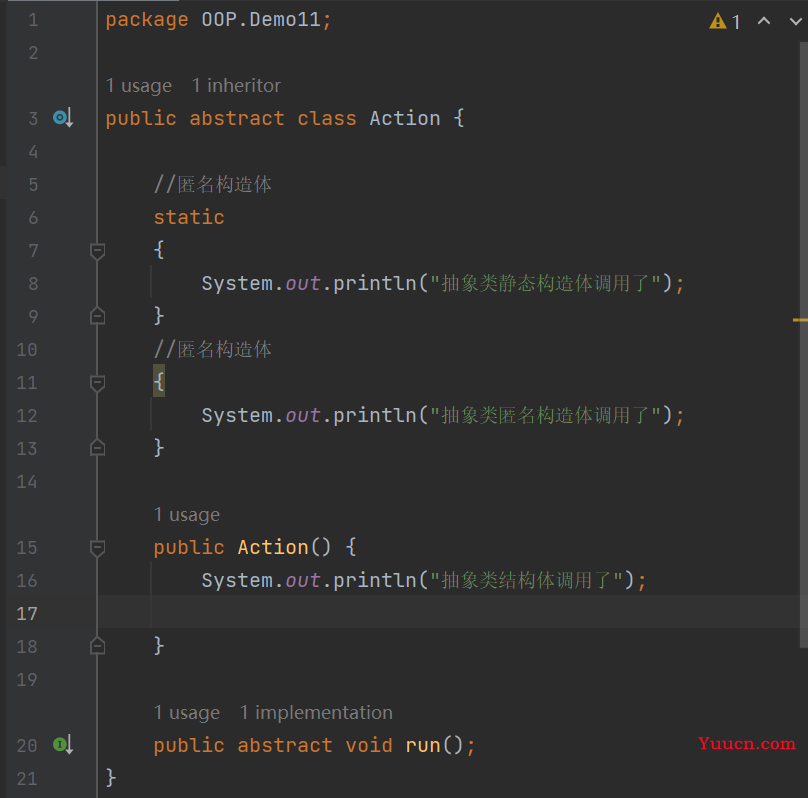
Task: Click the highlighted opening brace on line 11
Action: [x=159, y=381]
